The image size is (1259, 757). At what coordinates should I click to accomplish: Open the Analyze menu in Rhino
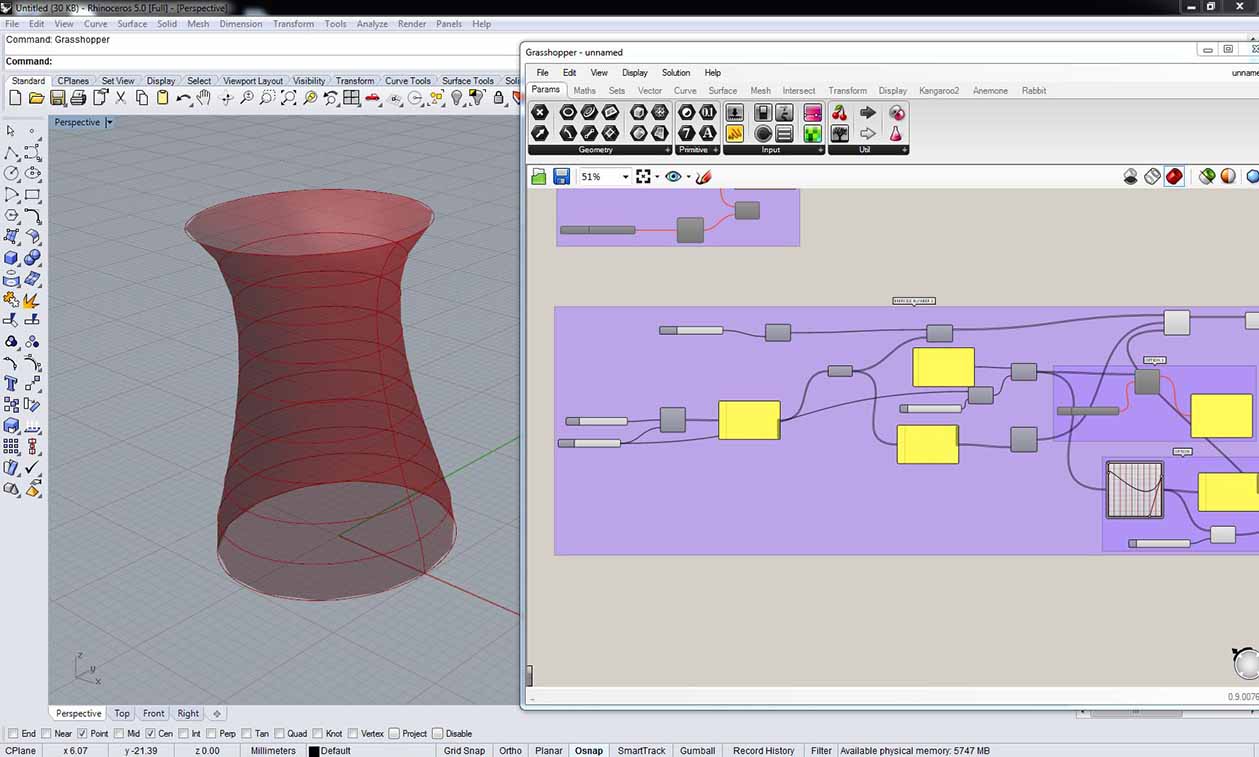click(x=372, y=24)
